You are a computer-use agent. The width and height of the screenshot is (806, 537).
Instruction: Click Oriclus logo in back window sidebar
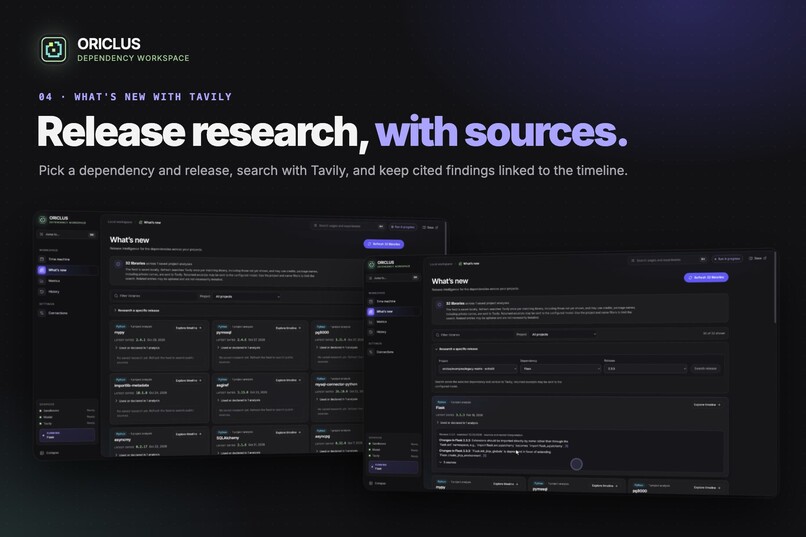click(43, 220)
